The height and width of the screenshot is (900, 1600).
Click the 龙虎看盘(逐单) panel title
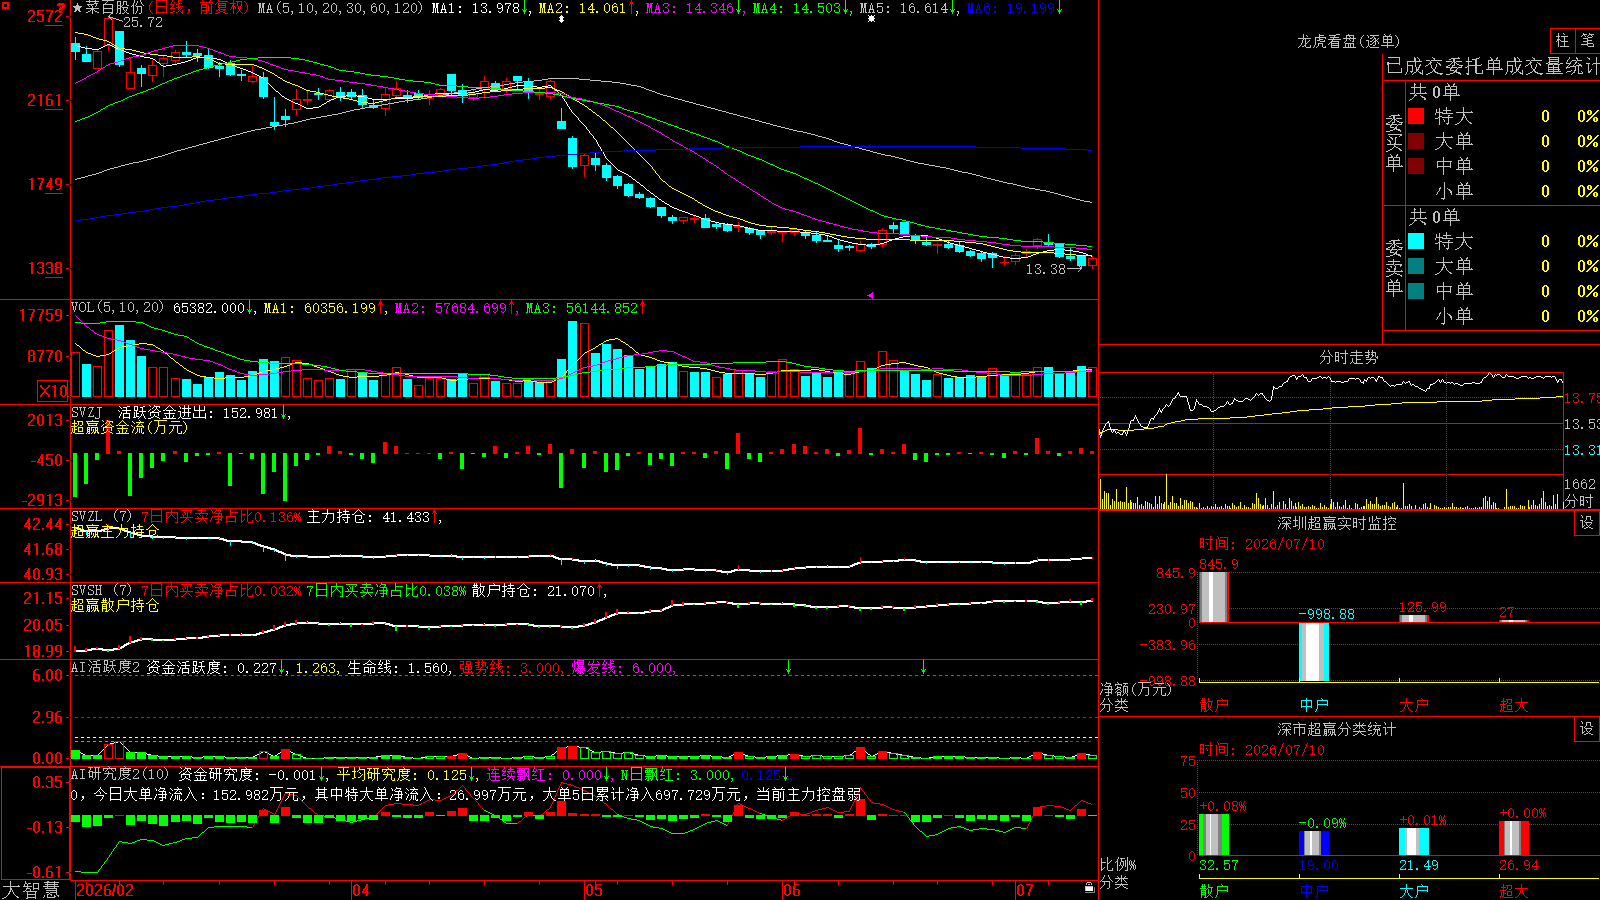pyautogui.click(x=1349, y=41)
